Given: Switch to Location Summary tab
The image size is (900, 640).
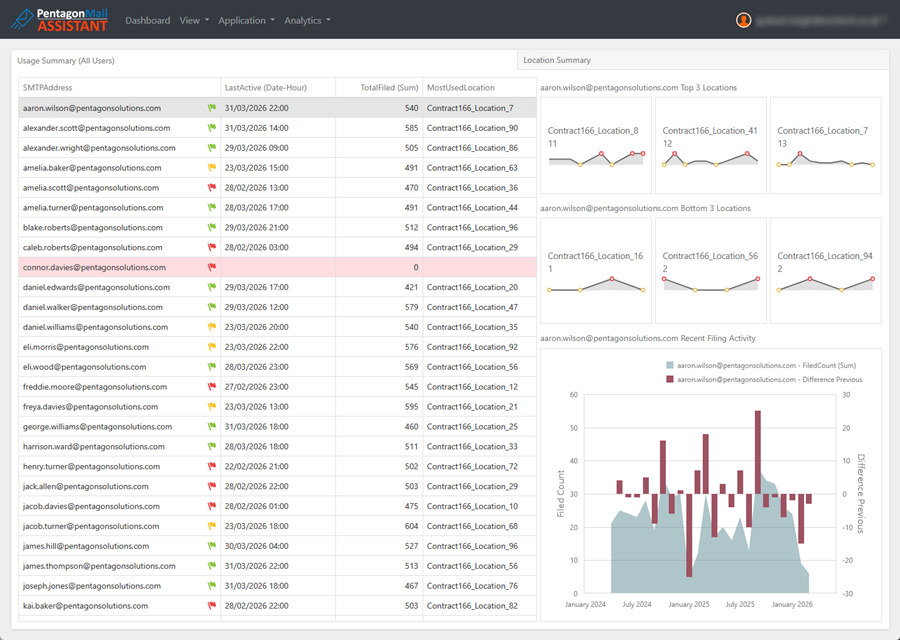Looking at the screenshot, I should [557, 60].
